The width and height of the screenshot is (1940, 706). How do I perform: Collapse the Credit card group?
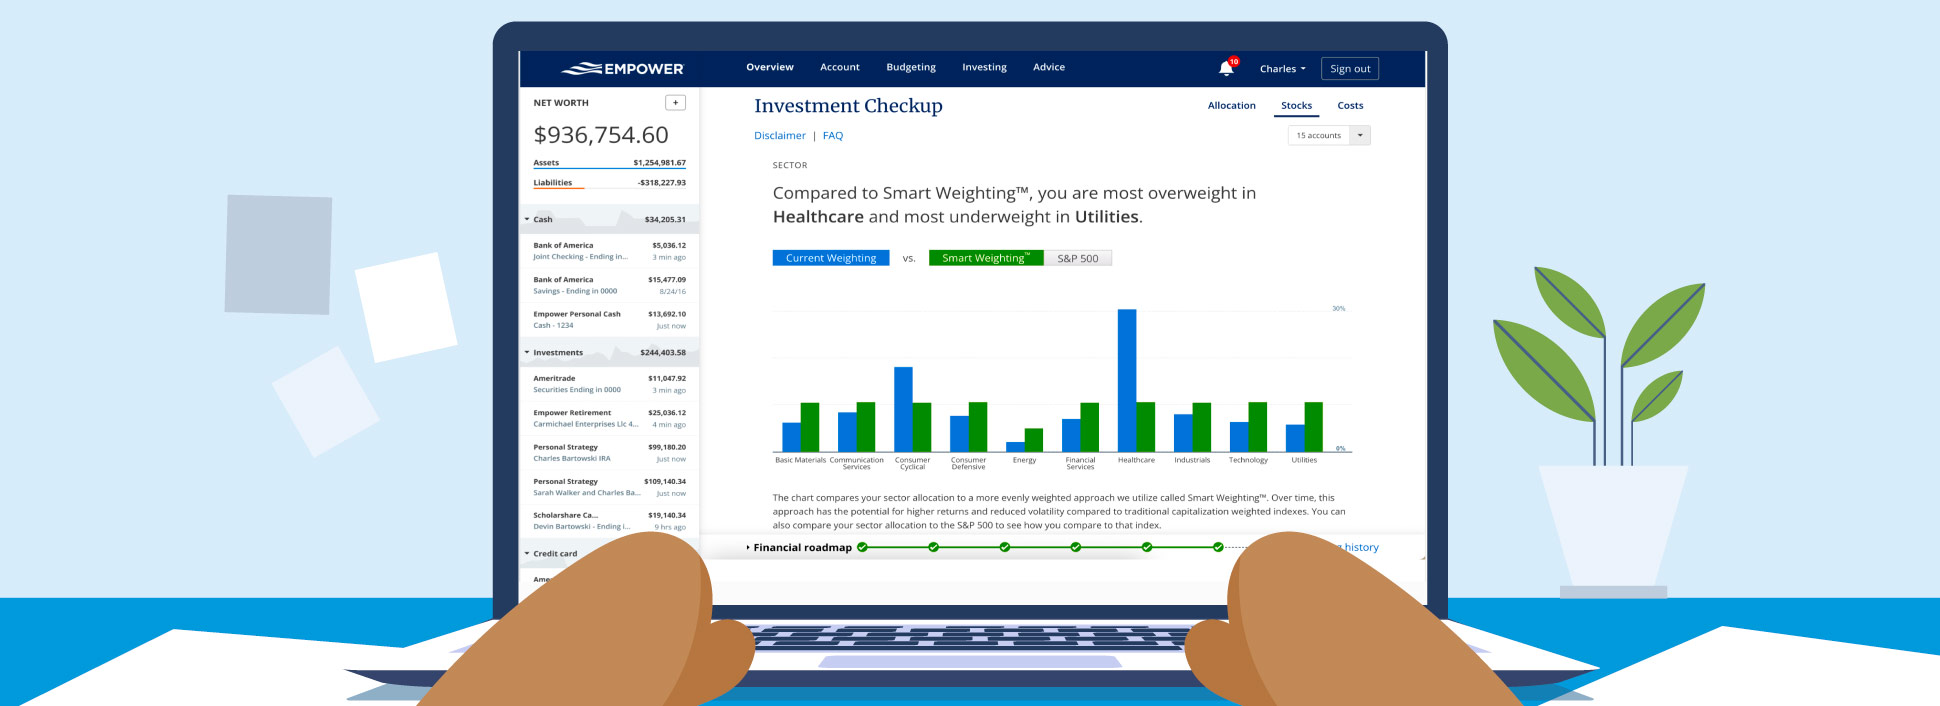pyautogui.click(x=527, y=553)
